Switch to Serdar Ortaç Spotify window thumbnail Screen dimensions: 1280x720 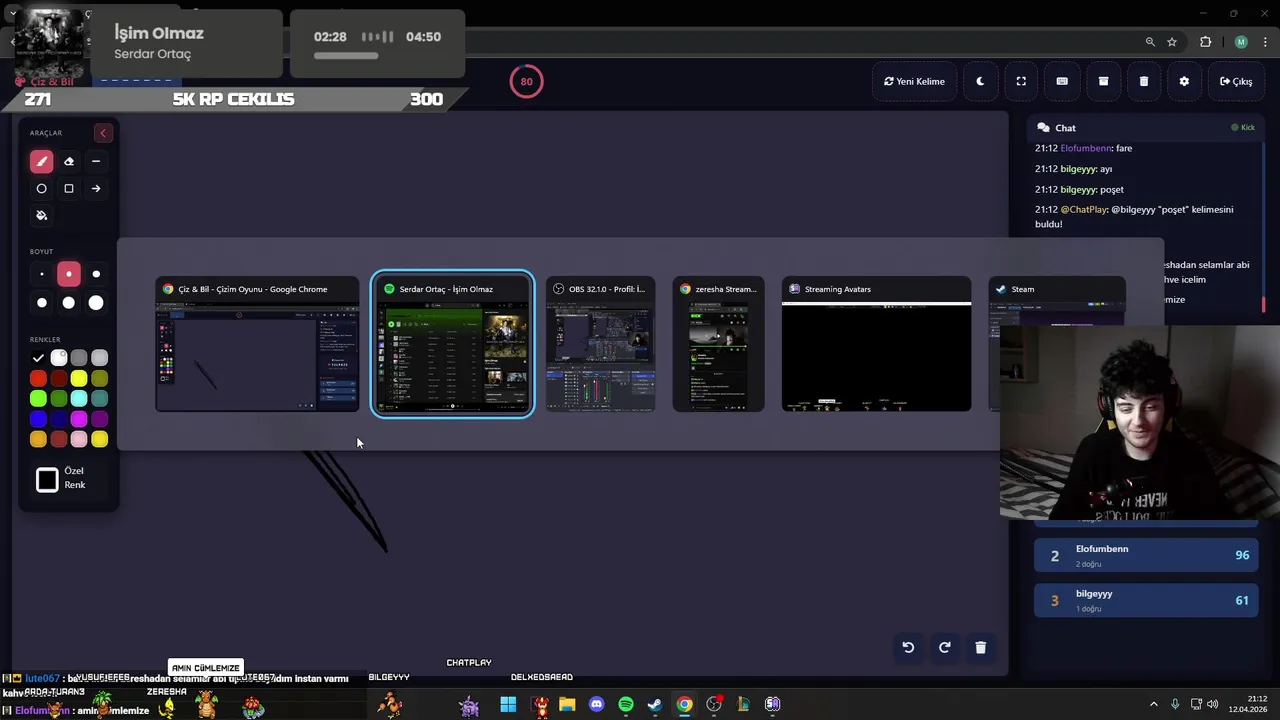click(452, 345)
